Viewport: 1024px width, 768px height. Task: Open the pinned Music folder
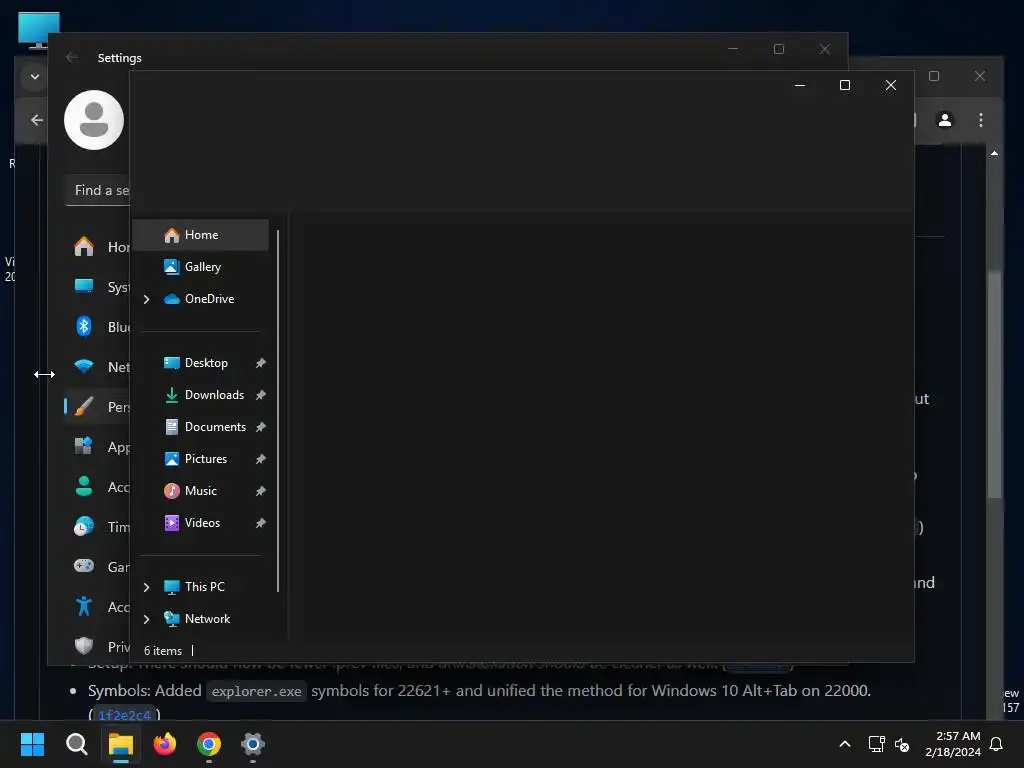pos(200,491)
